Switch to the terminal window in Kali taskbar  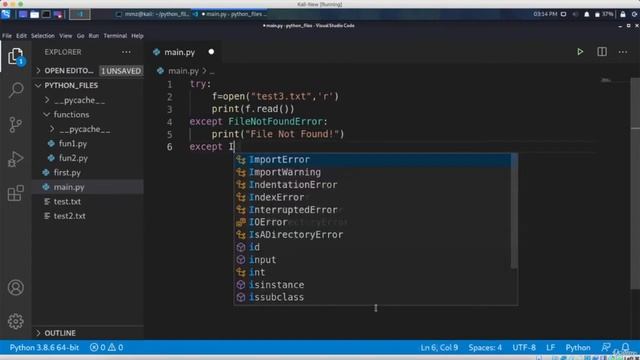pyautogui.click(x=153, y=14)
